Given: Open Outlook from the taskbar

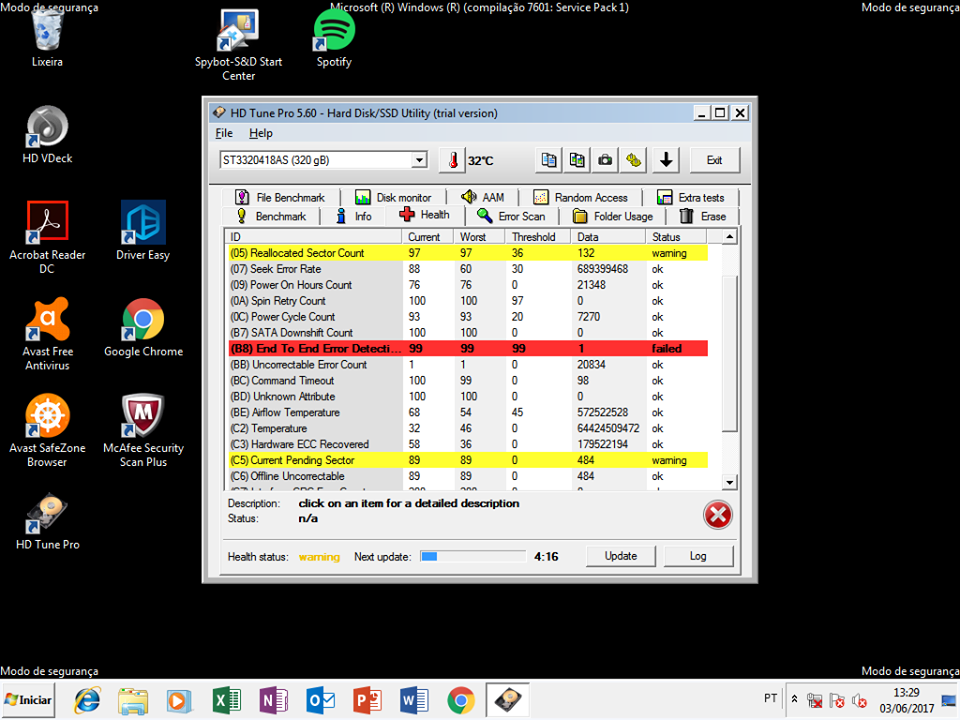Looking at the screenshot, I should coord(320,700).
